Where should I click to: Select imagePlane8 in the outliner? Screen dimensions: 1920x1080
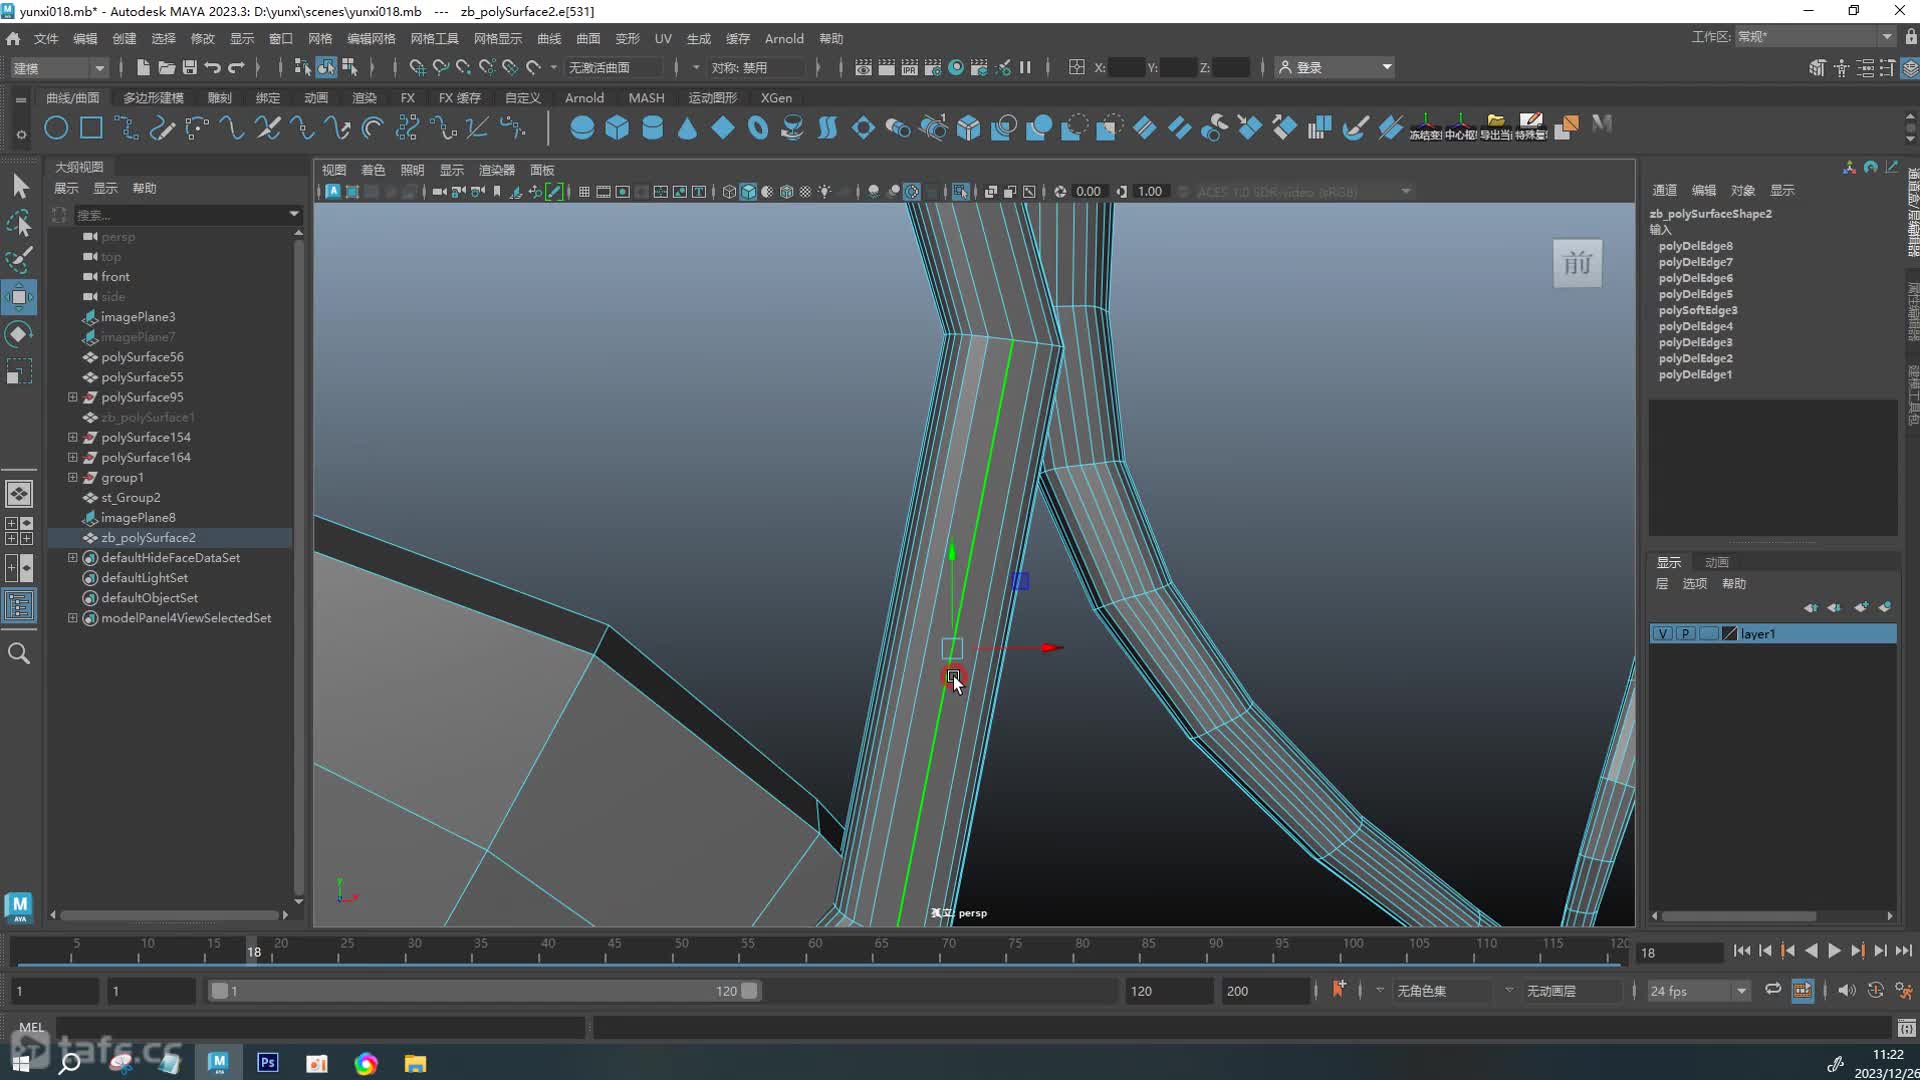pos(138,517)
